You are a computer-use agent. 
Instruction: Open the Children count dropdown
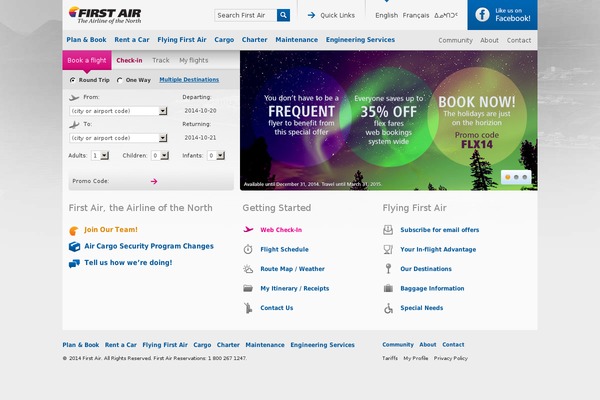pos(165,155)
